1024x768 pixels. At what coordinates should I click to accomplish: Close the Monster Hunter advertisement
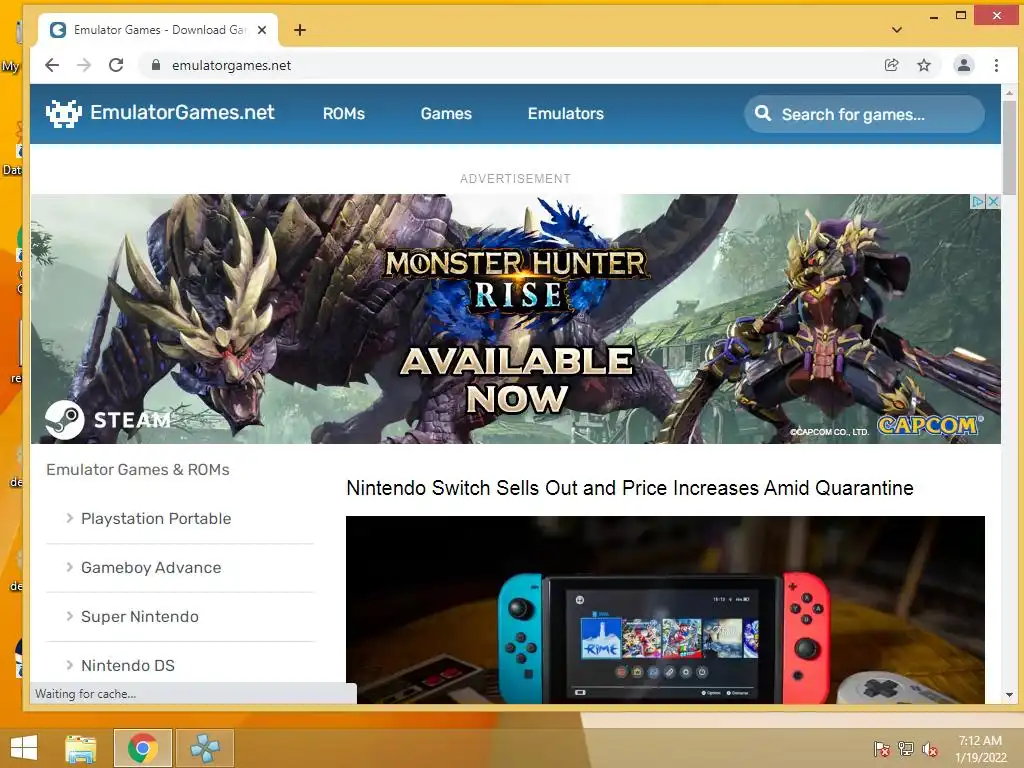tap(993, 201)
